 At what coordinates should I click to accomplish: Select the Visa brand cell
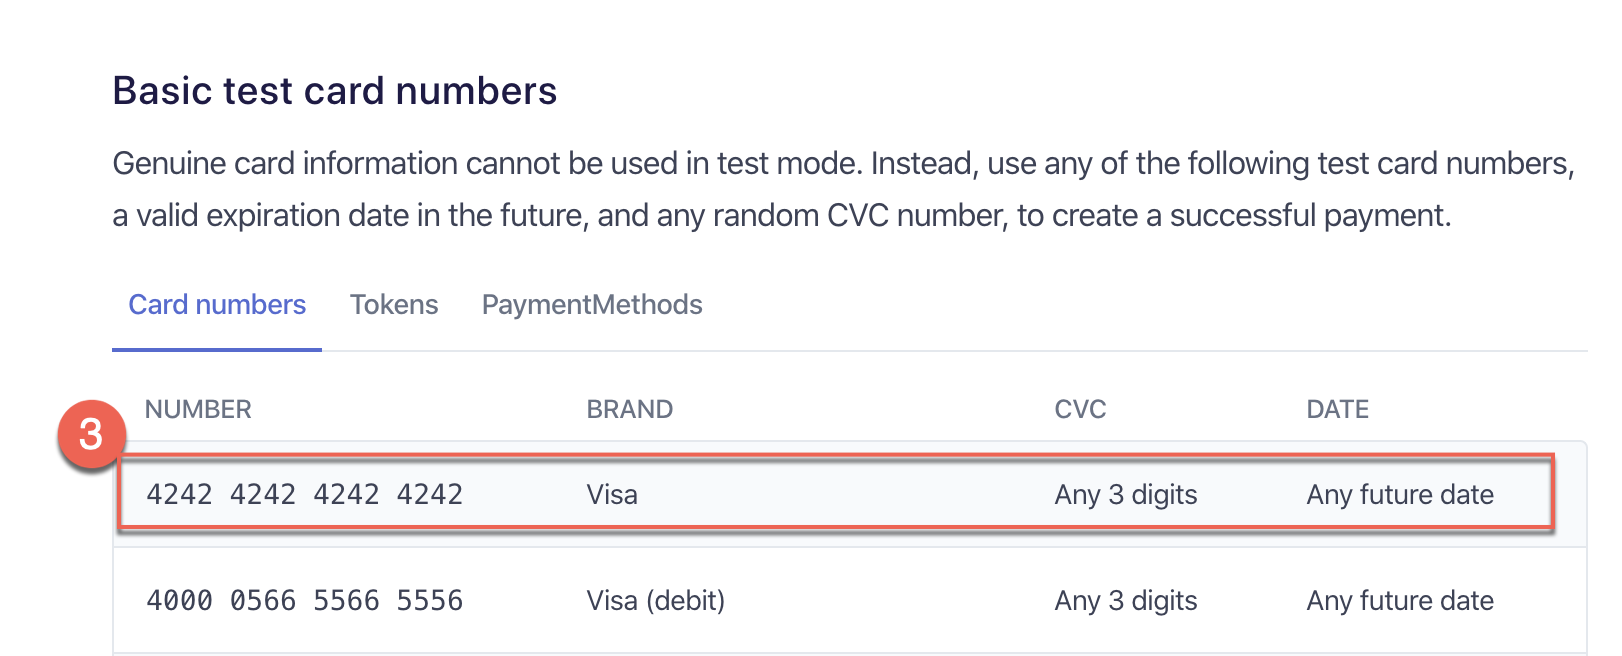612,495
